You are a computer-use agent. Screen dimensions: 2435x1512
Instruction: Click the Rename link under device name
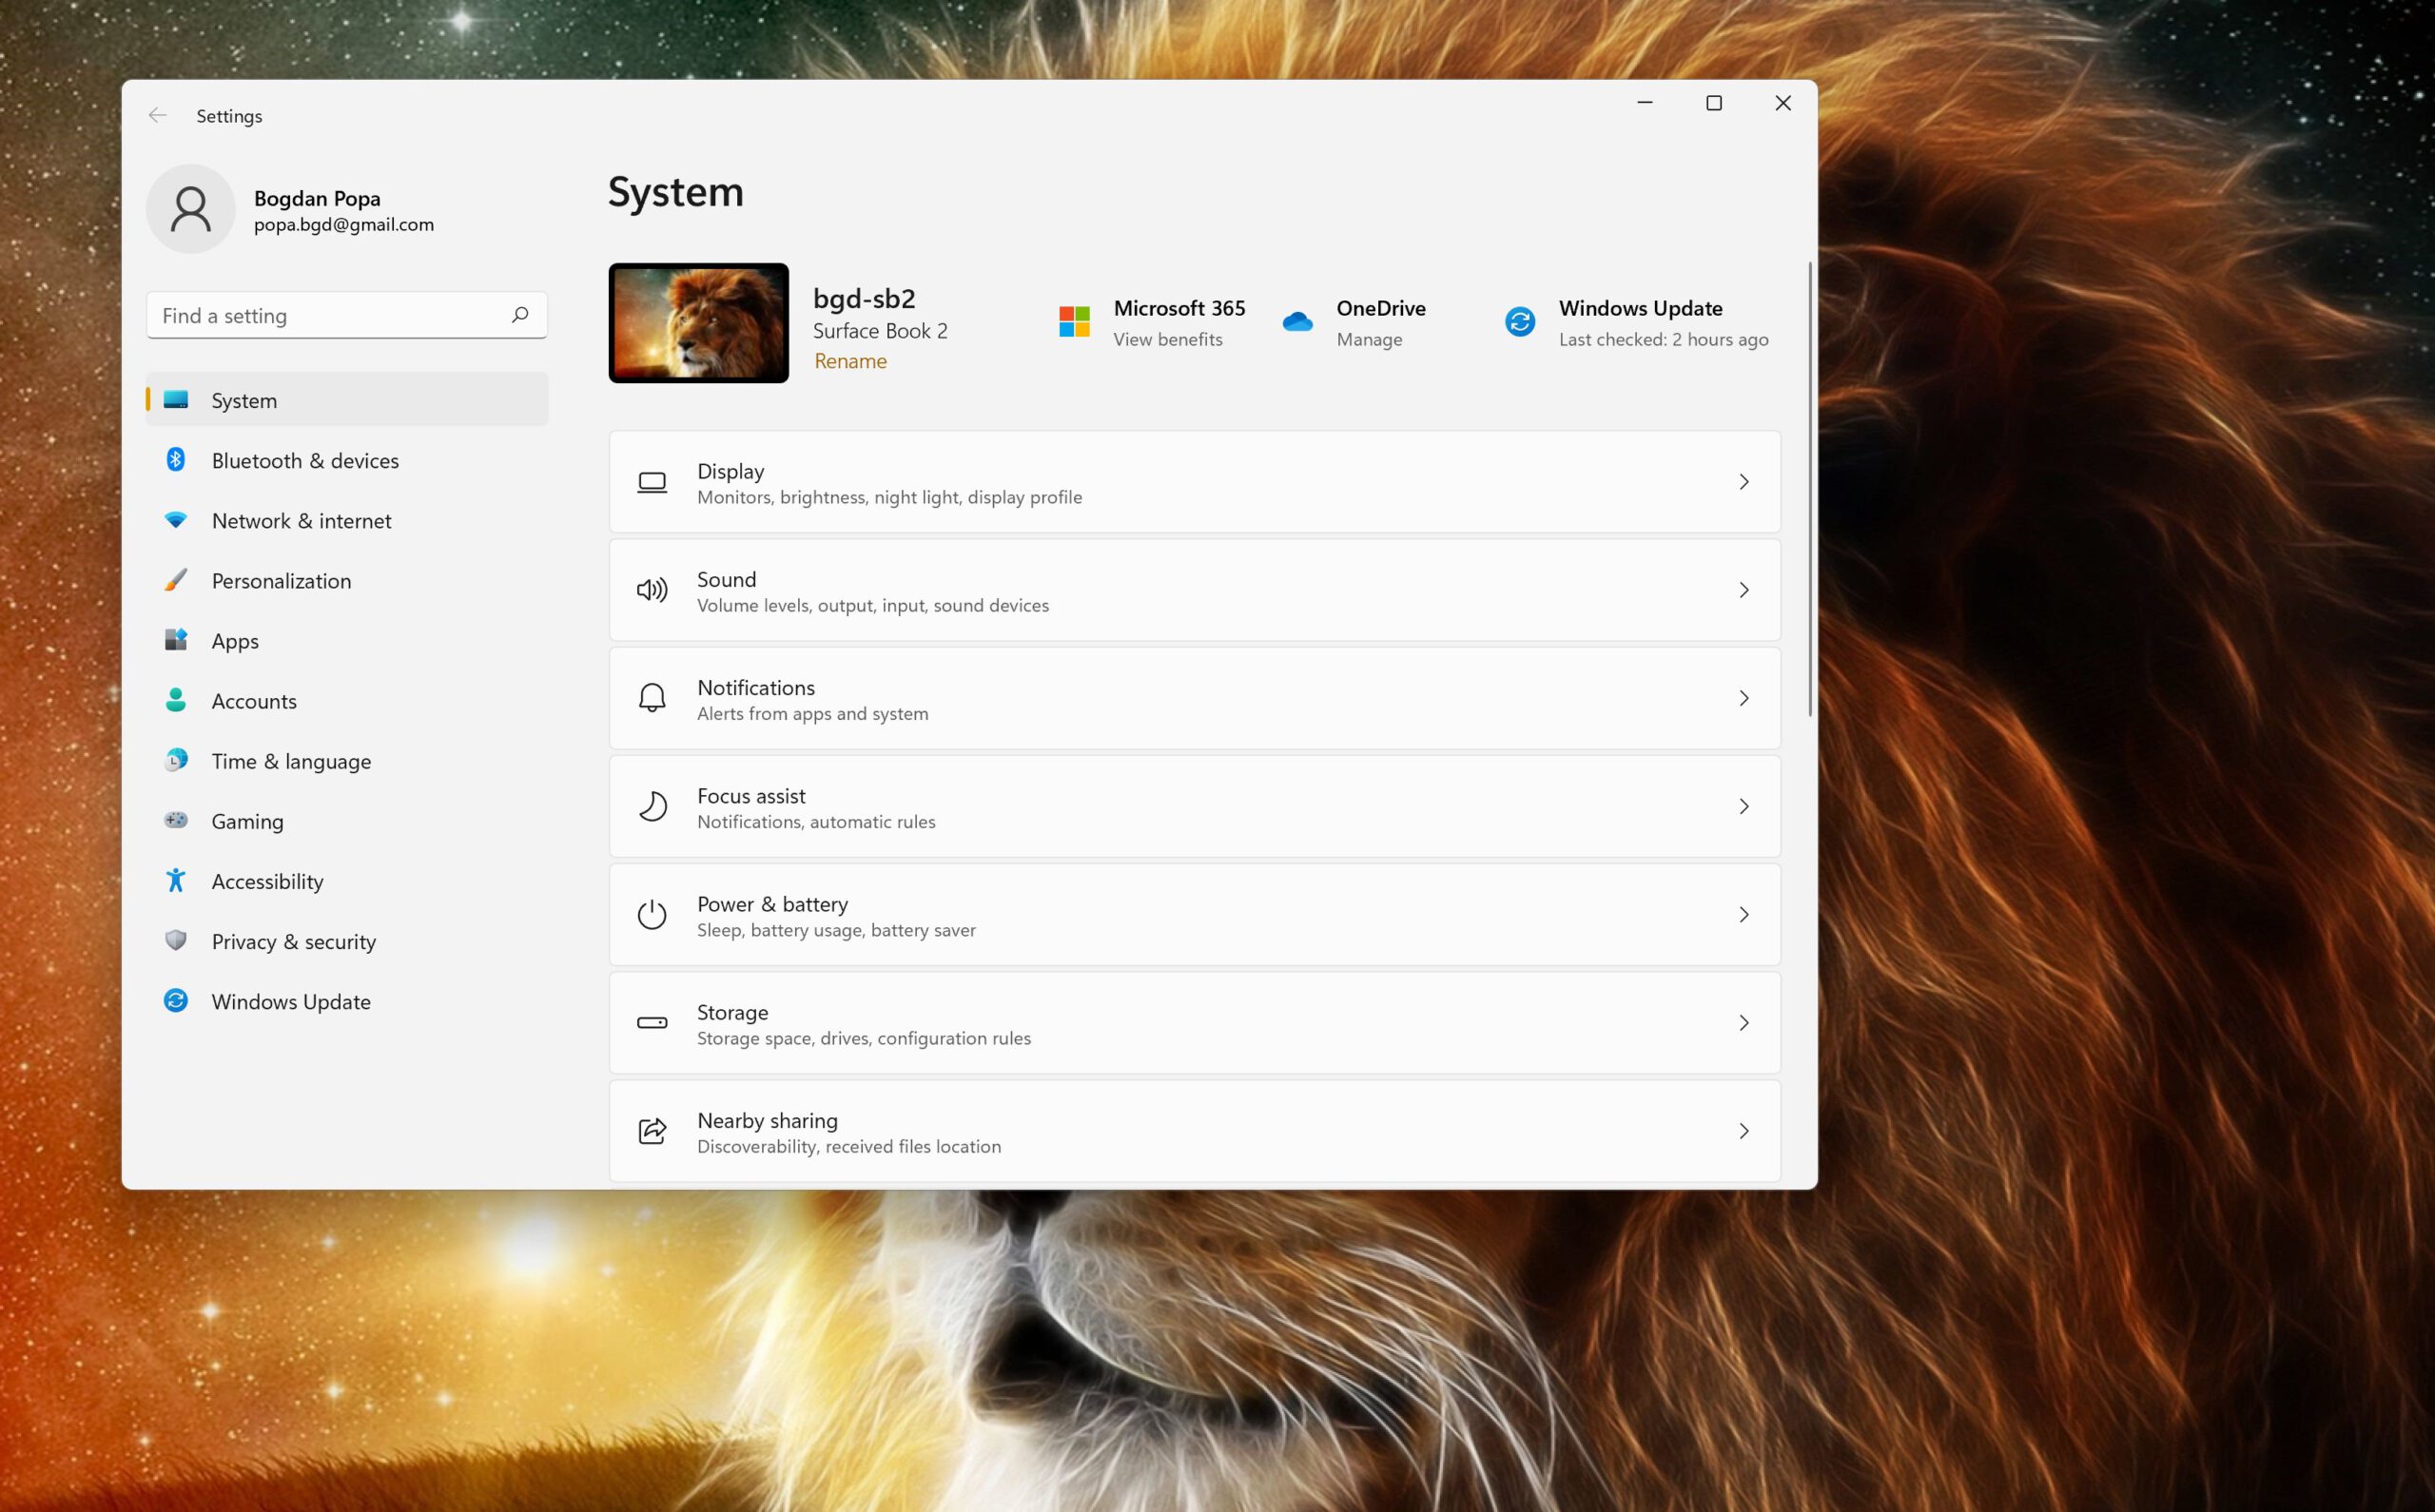click(x=850, y=361)
